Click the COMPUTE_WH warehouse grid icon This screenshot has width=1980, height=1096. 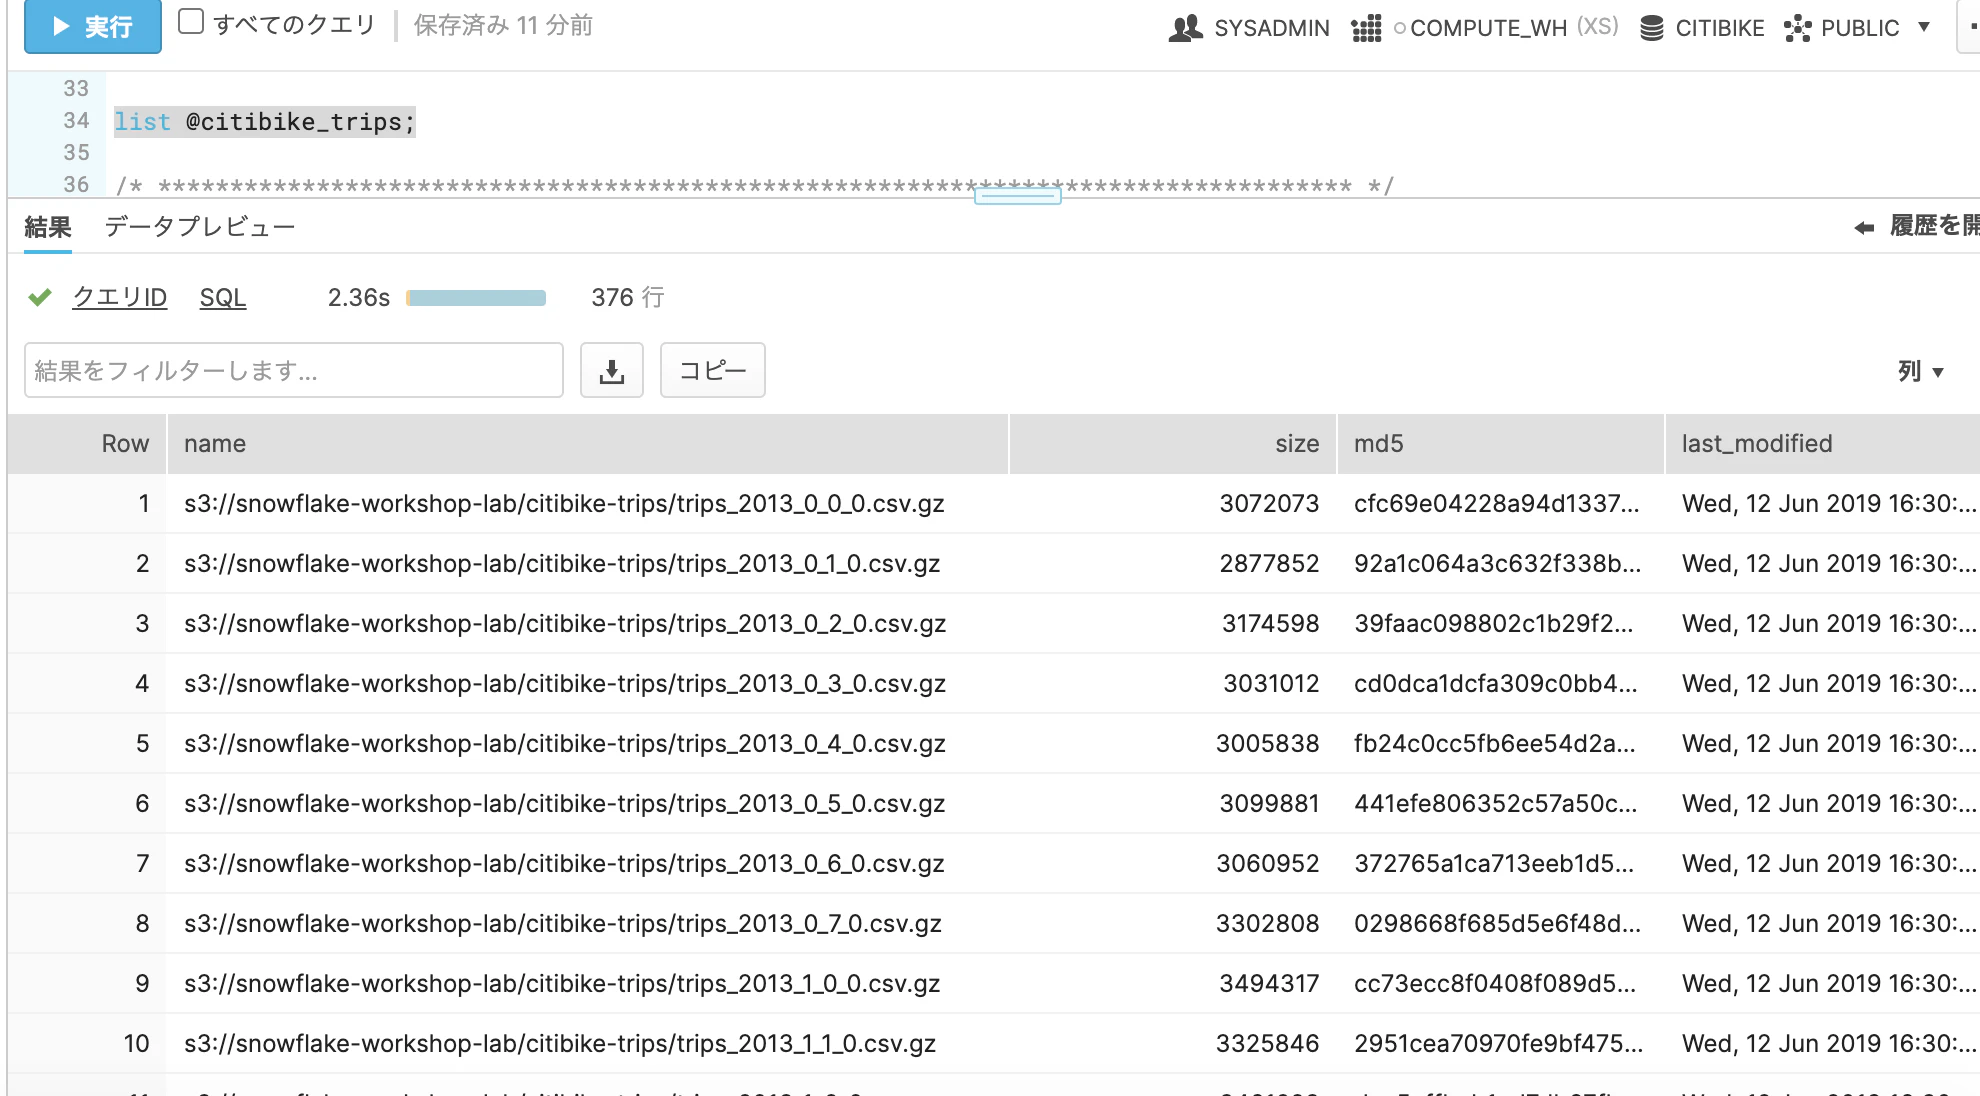[1366, 28]
